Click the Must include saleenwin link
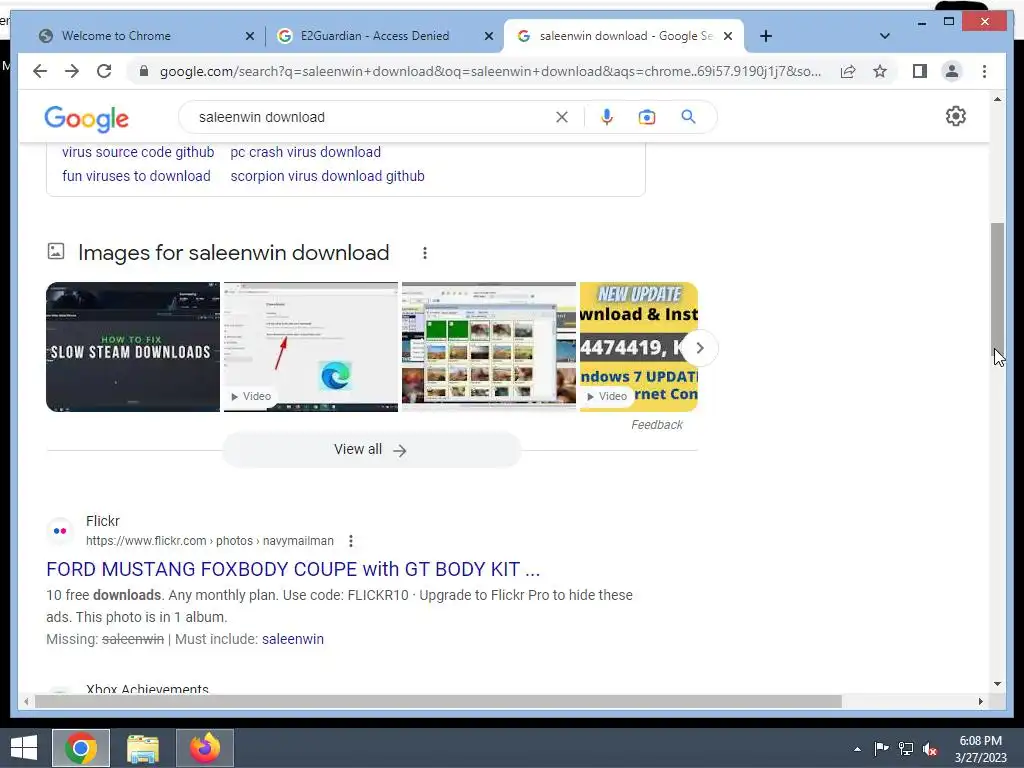This screenshot has height=768, width=1024. pyautogui.click(x=293, y=639)
